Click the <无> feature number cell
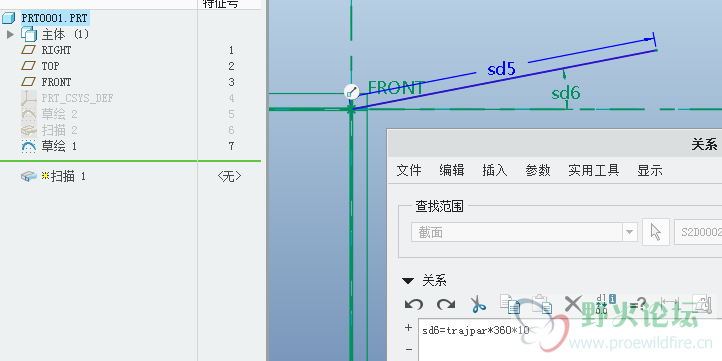 pyautogui.click(x=229, y=176)
